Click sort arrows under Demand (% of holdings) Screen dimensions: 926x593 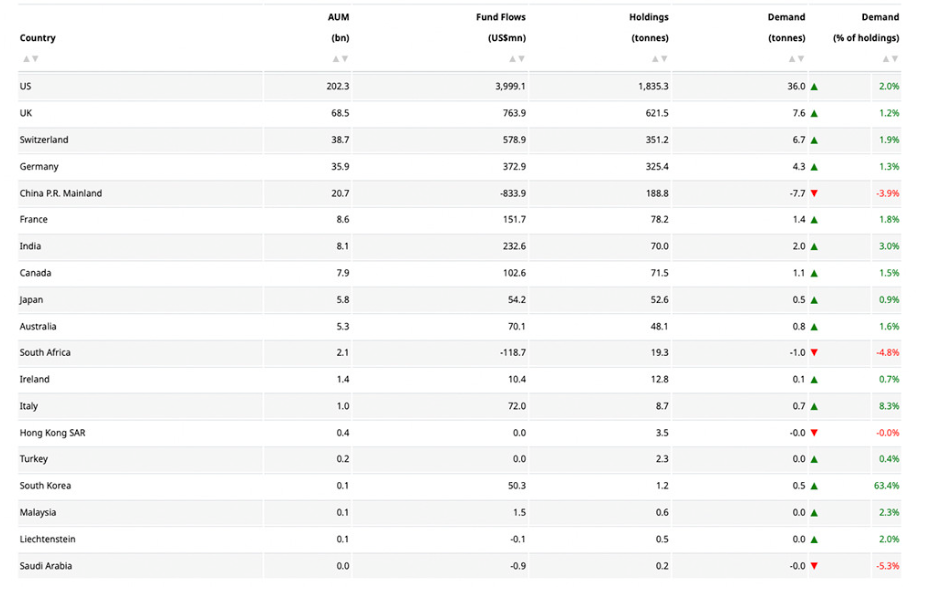[889, 59]
